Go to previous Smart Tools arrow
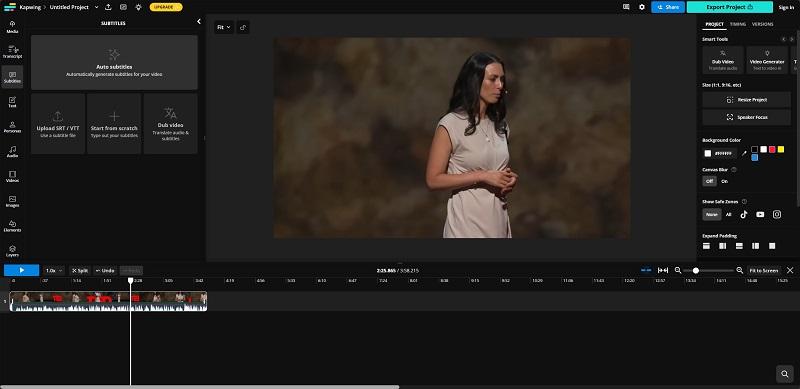This screenshot has height=389, width=800. click(x=784, y=39)
